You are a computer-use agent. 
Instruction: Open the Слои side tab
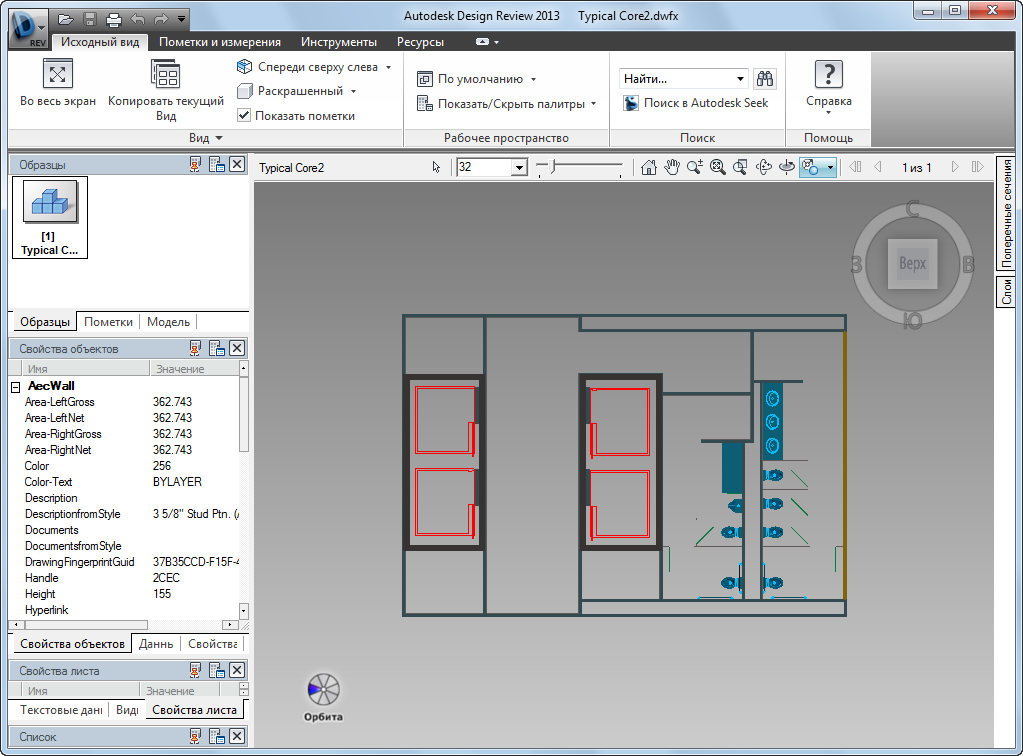(x=1007, y=292)
